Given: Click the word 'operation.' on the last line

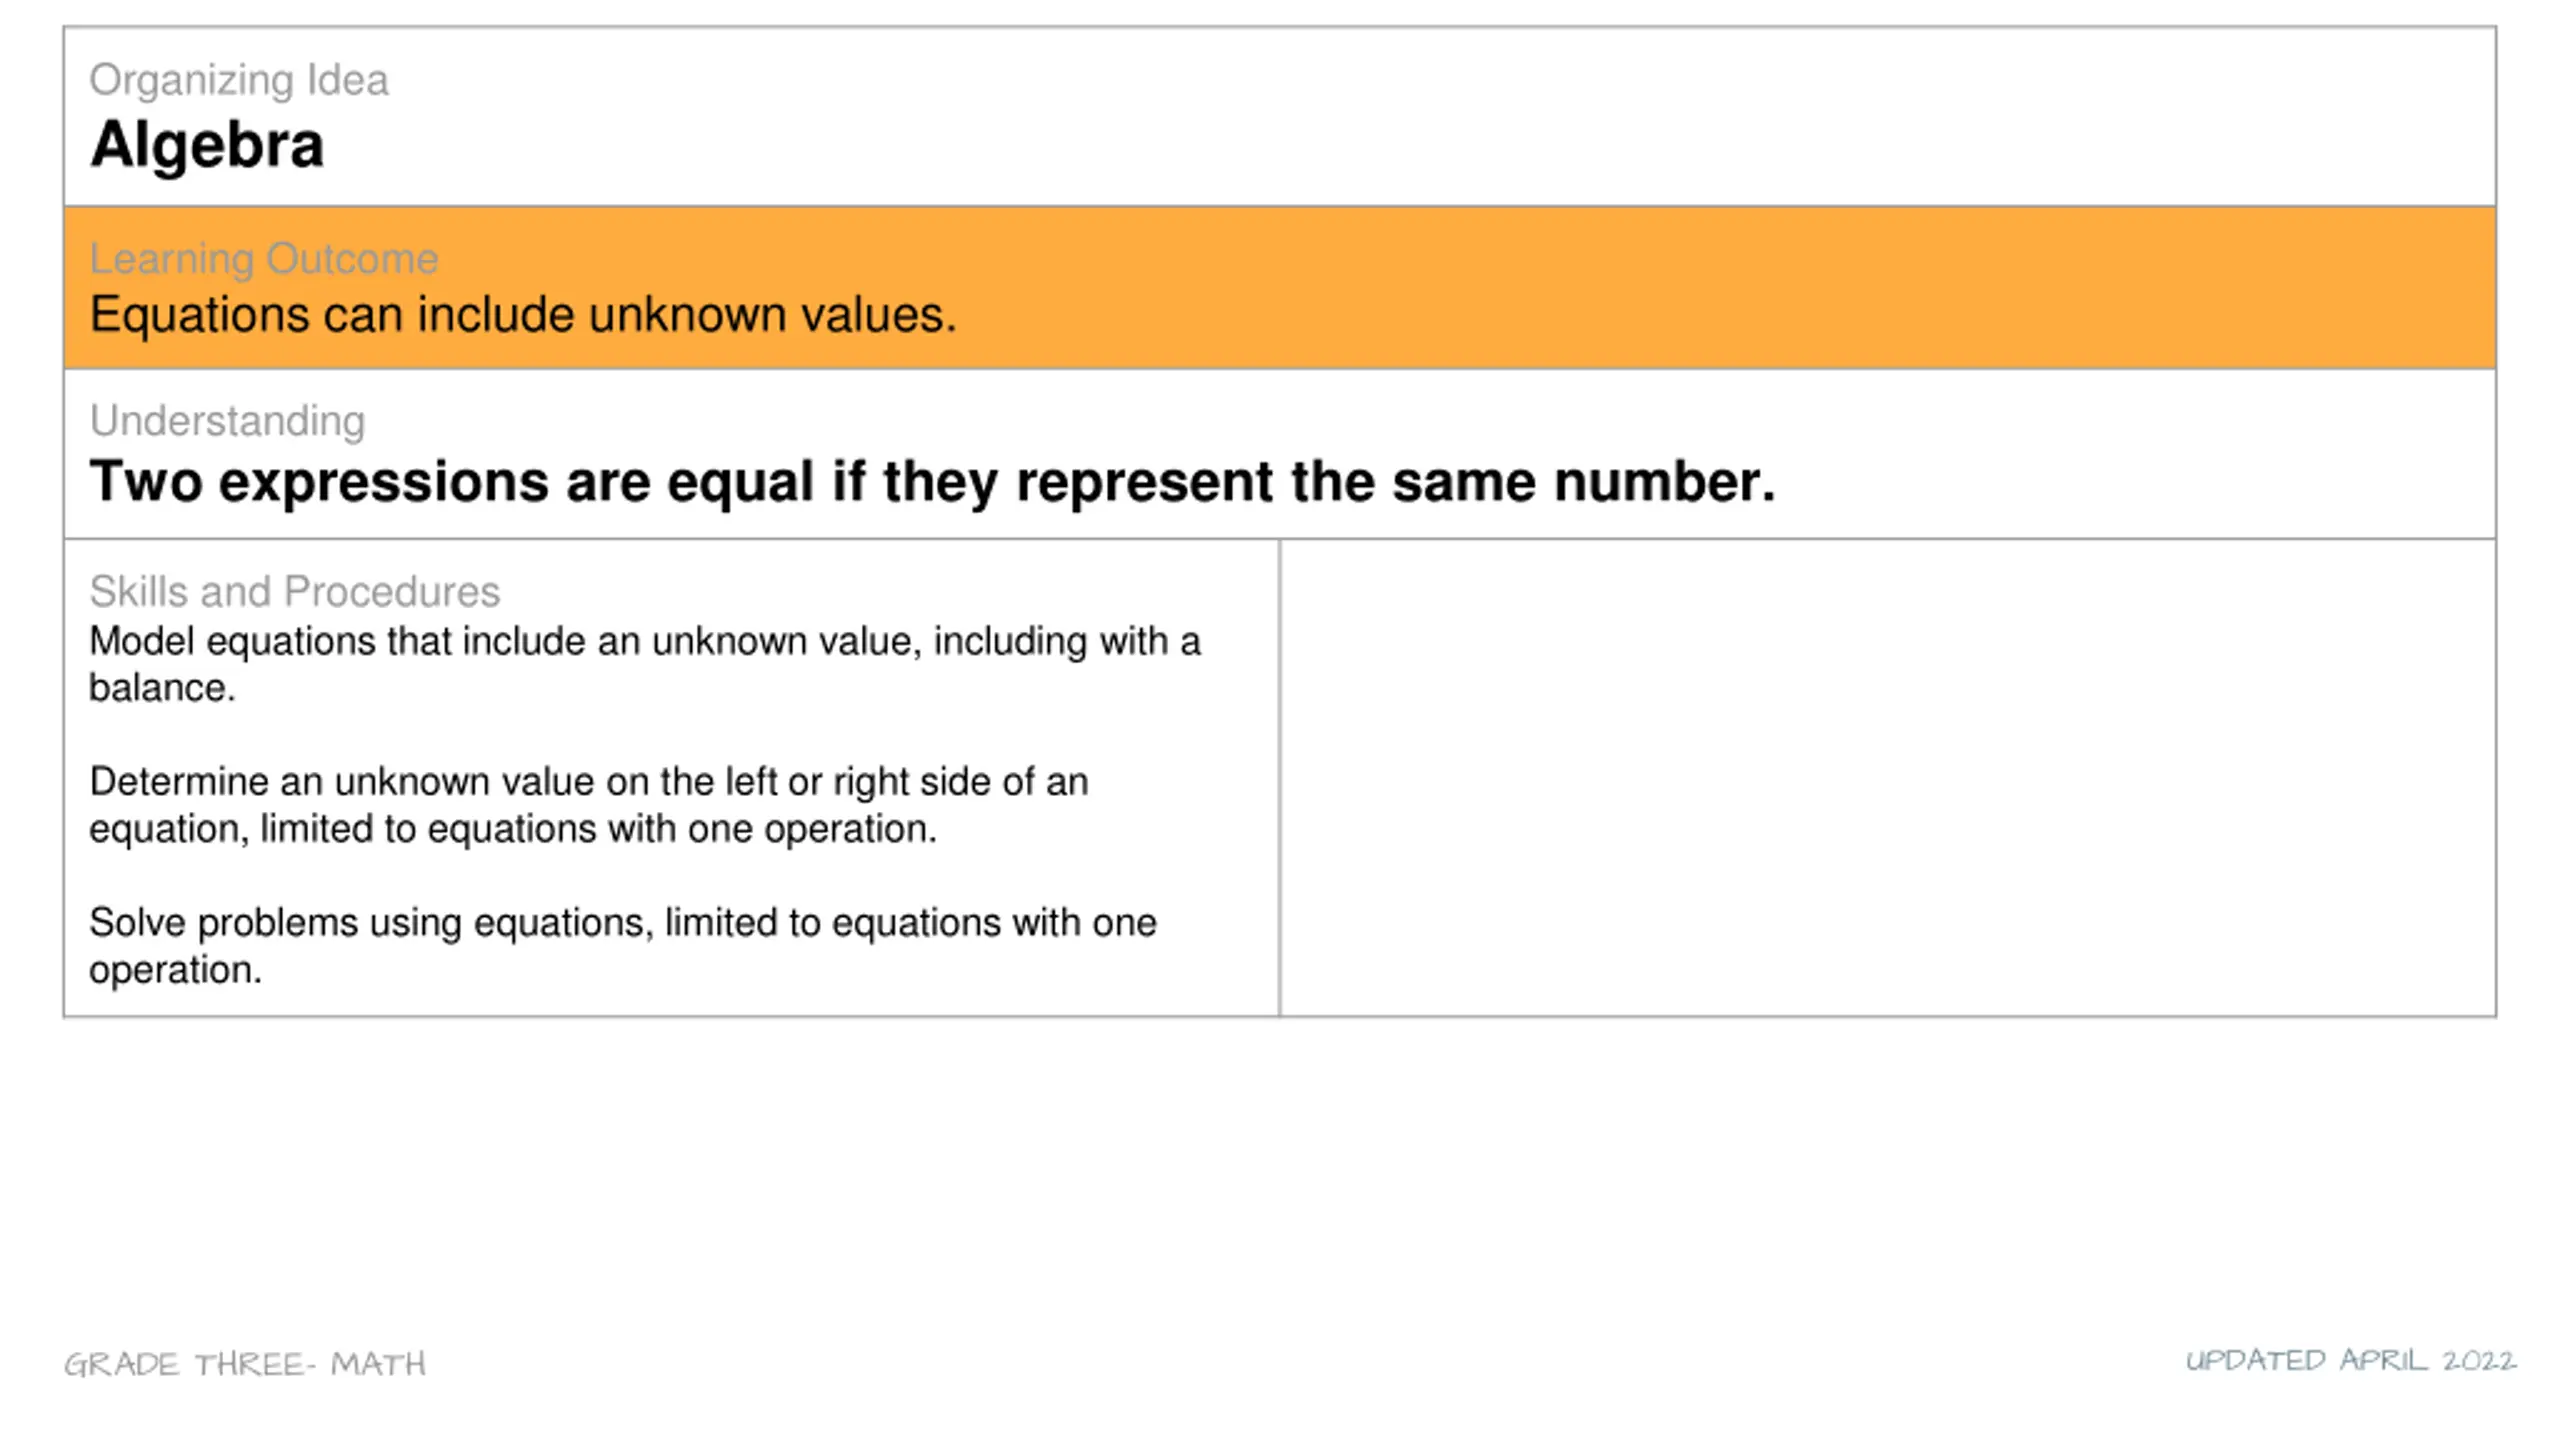Looking at the screenshot, I should coord(175,970).
